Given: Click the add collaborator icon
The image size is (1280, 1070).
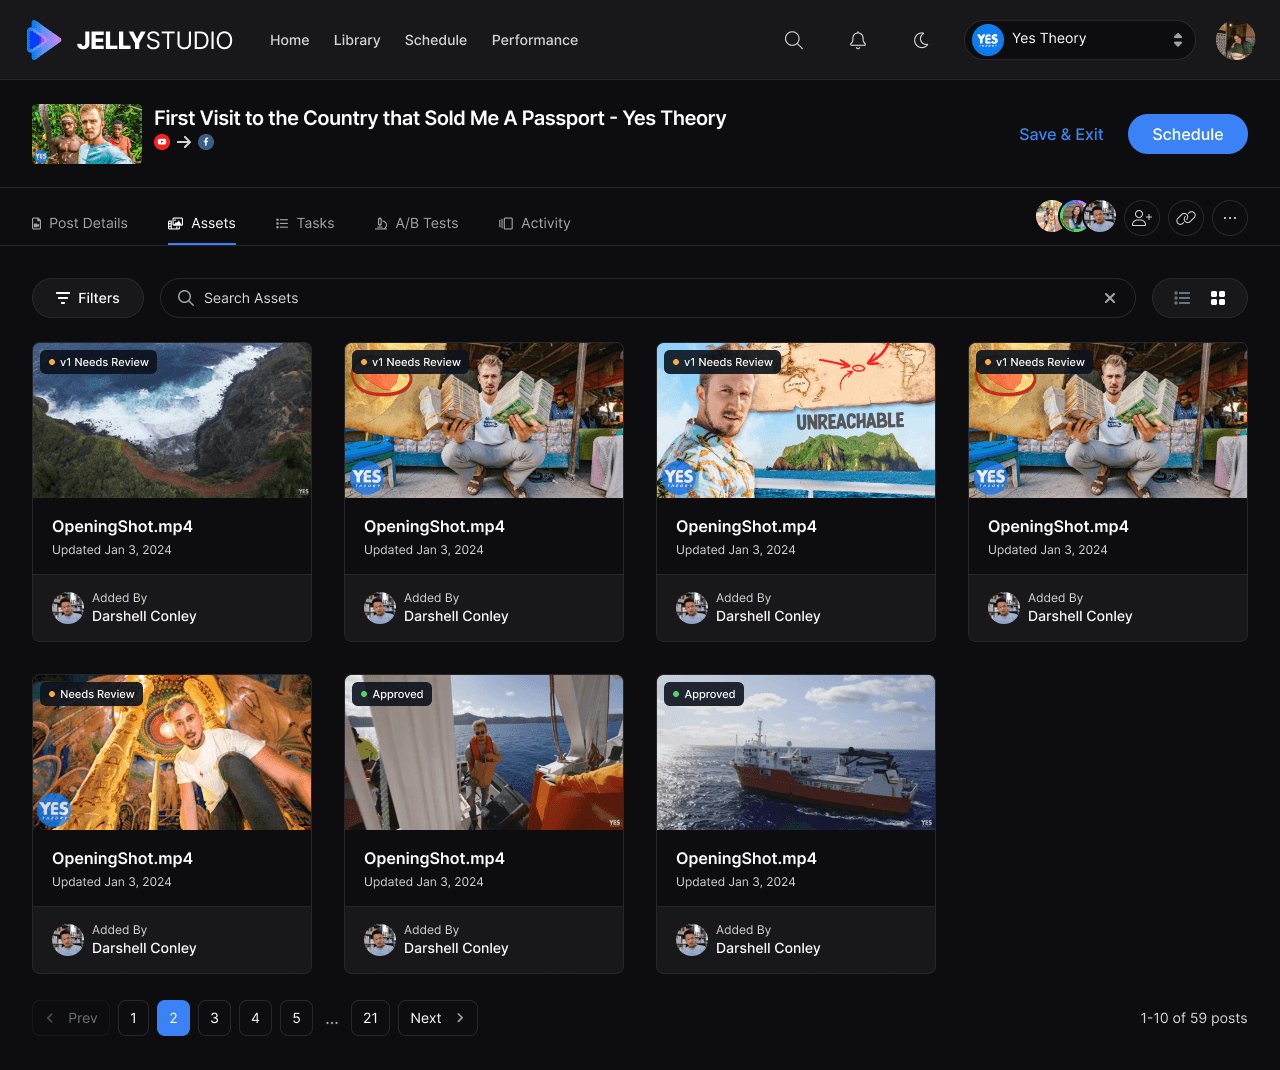Looking at the screenshot, I should (1142, 218).
